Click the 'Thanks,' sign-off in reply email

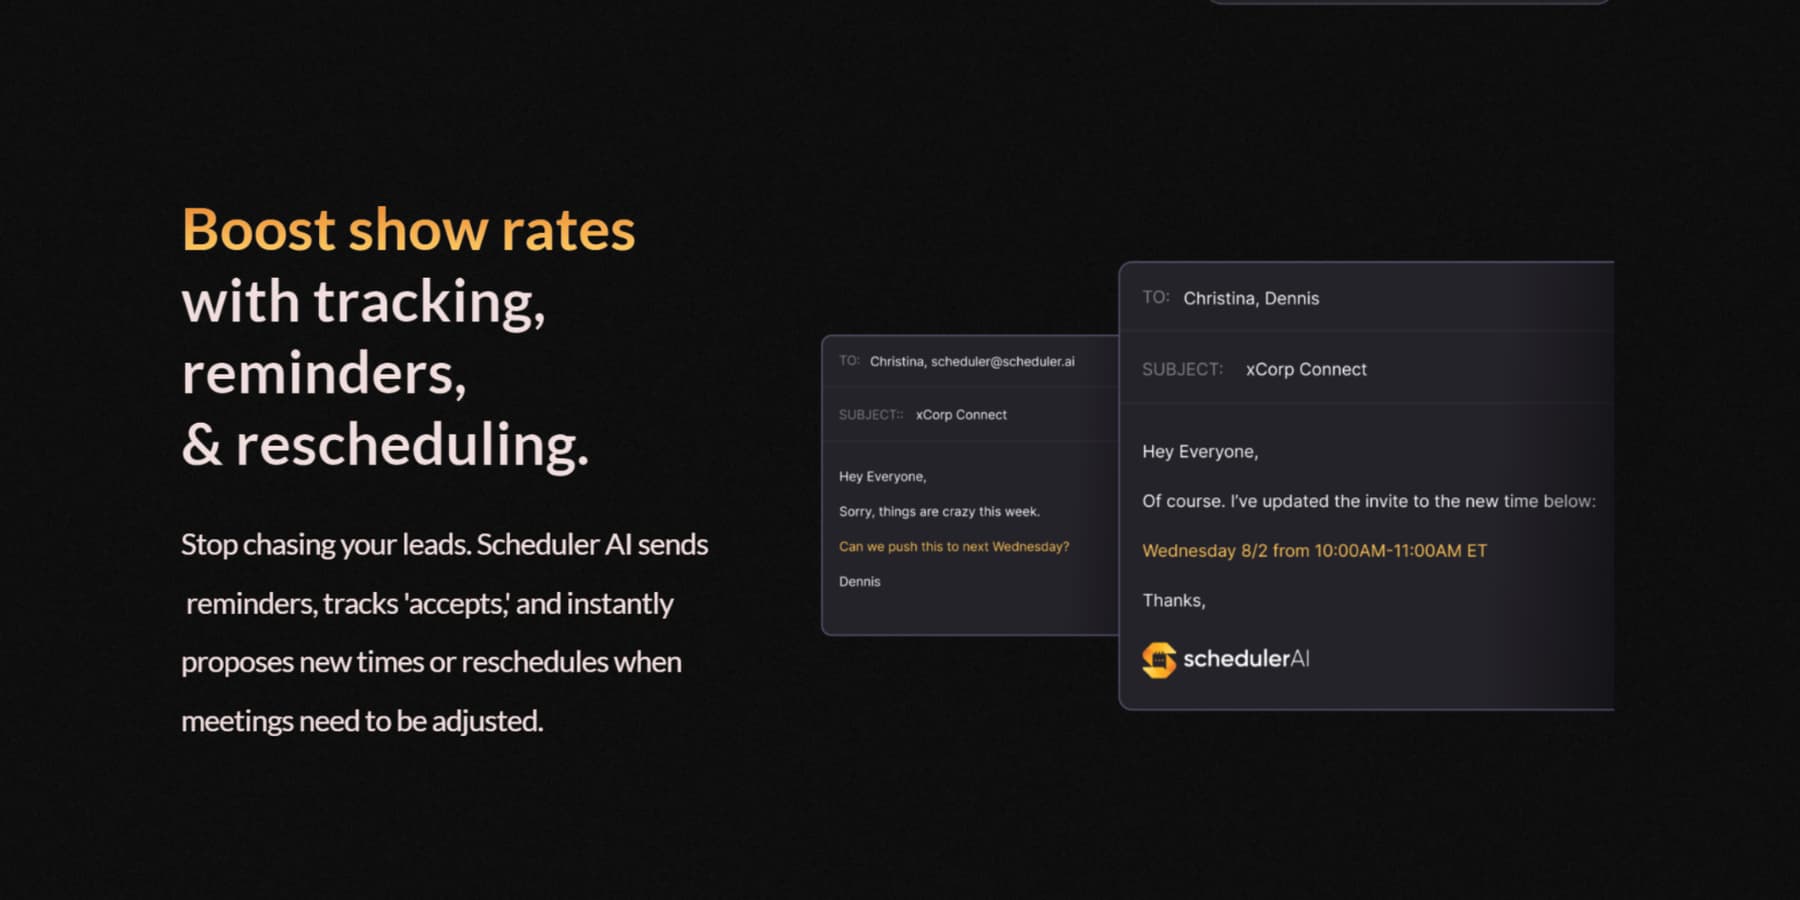[x=1174, y=600]
